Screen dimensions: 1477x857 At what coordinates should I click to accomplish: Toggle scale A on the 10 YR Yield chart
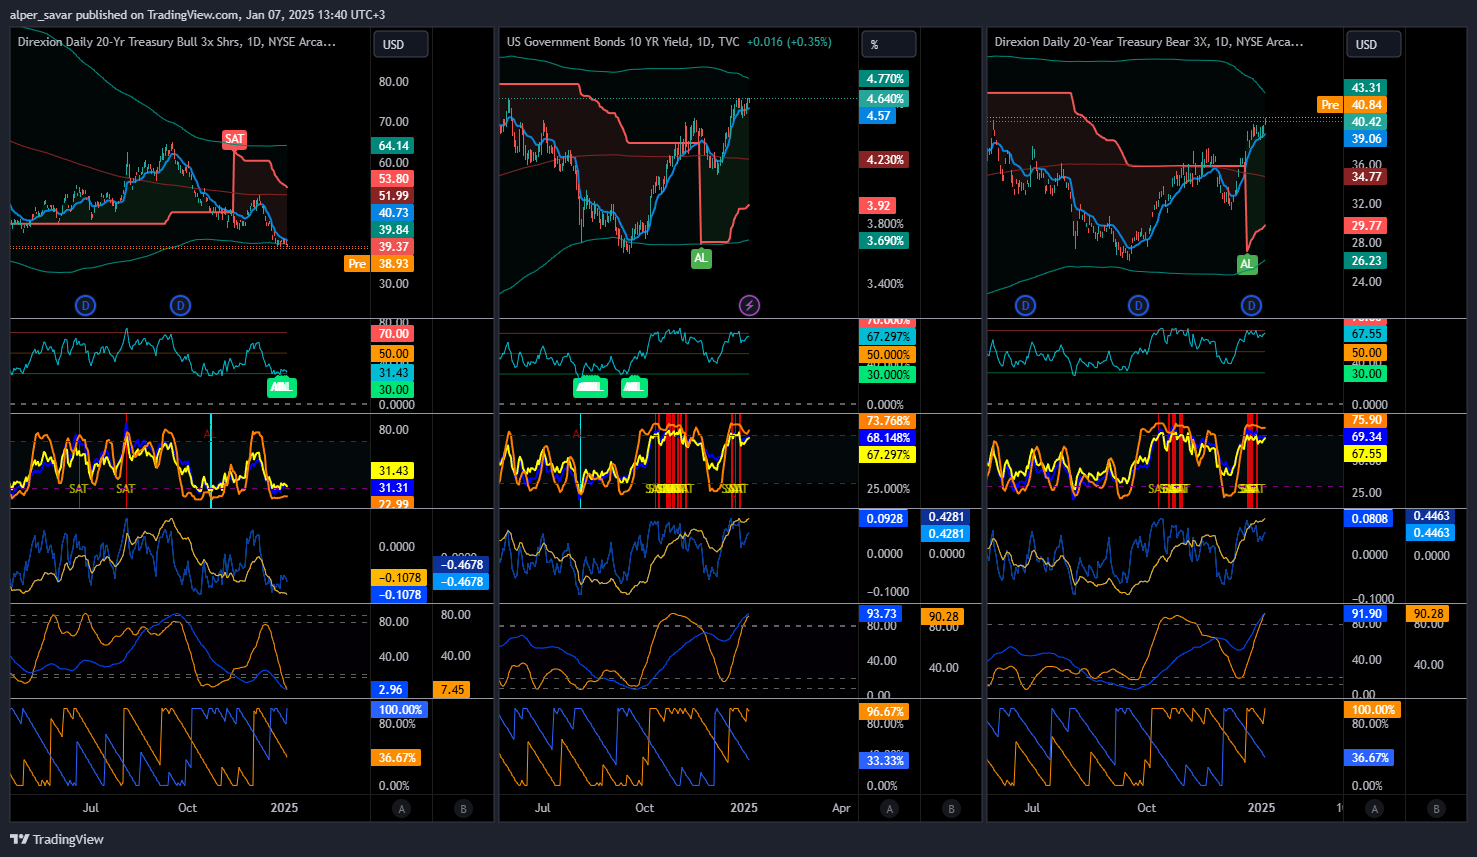click(890, 808)
